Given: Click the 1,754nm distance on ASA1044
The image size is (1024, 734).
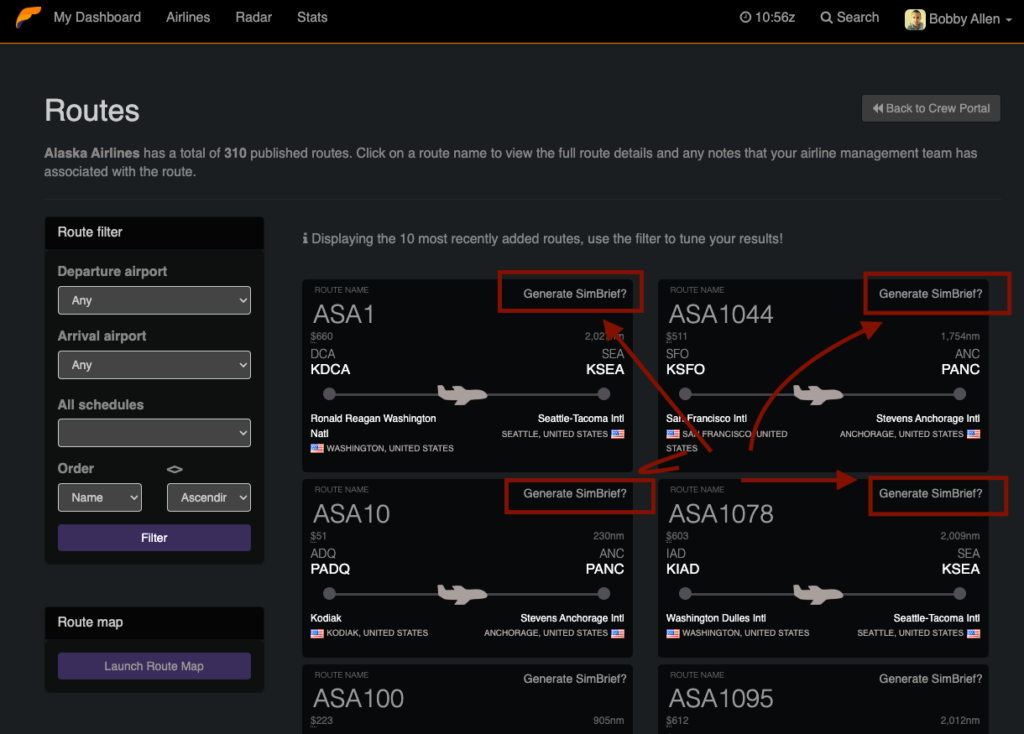Looking at the screenshot, I should tap(960, 337).
